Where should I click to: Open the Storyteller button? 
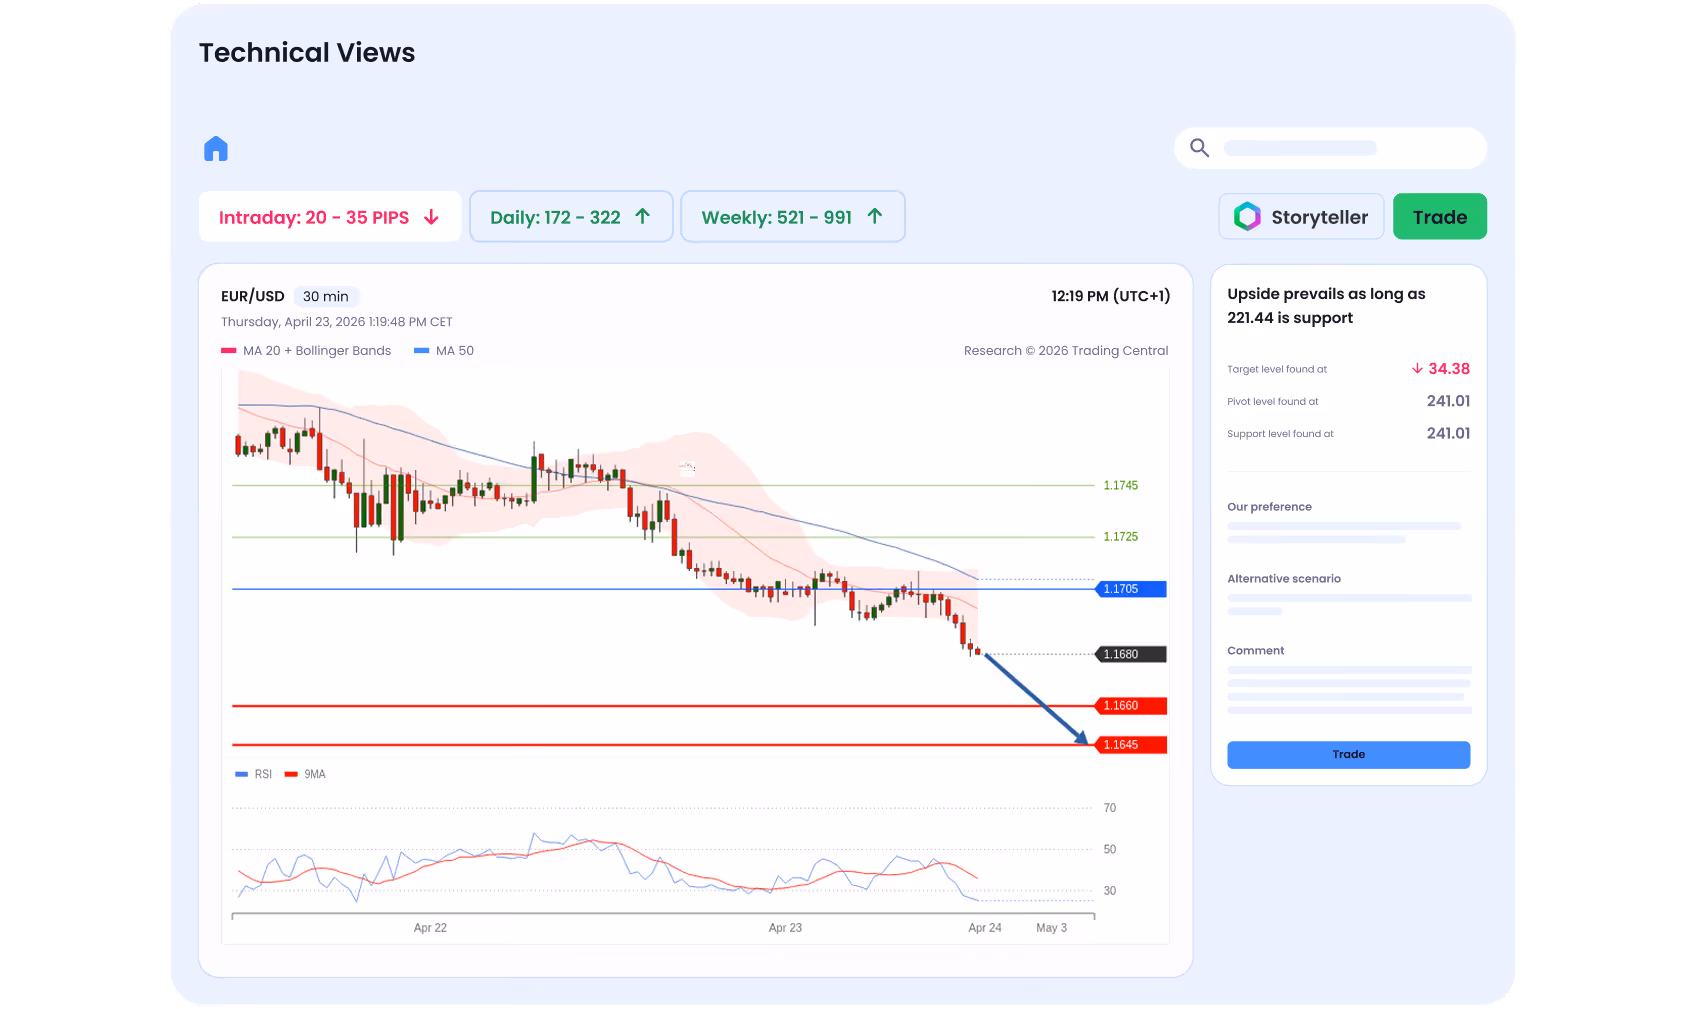(1301, 217)
